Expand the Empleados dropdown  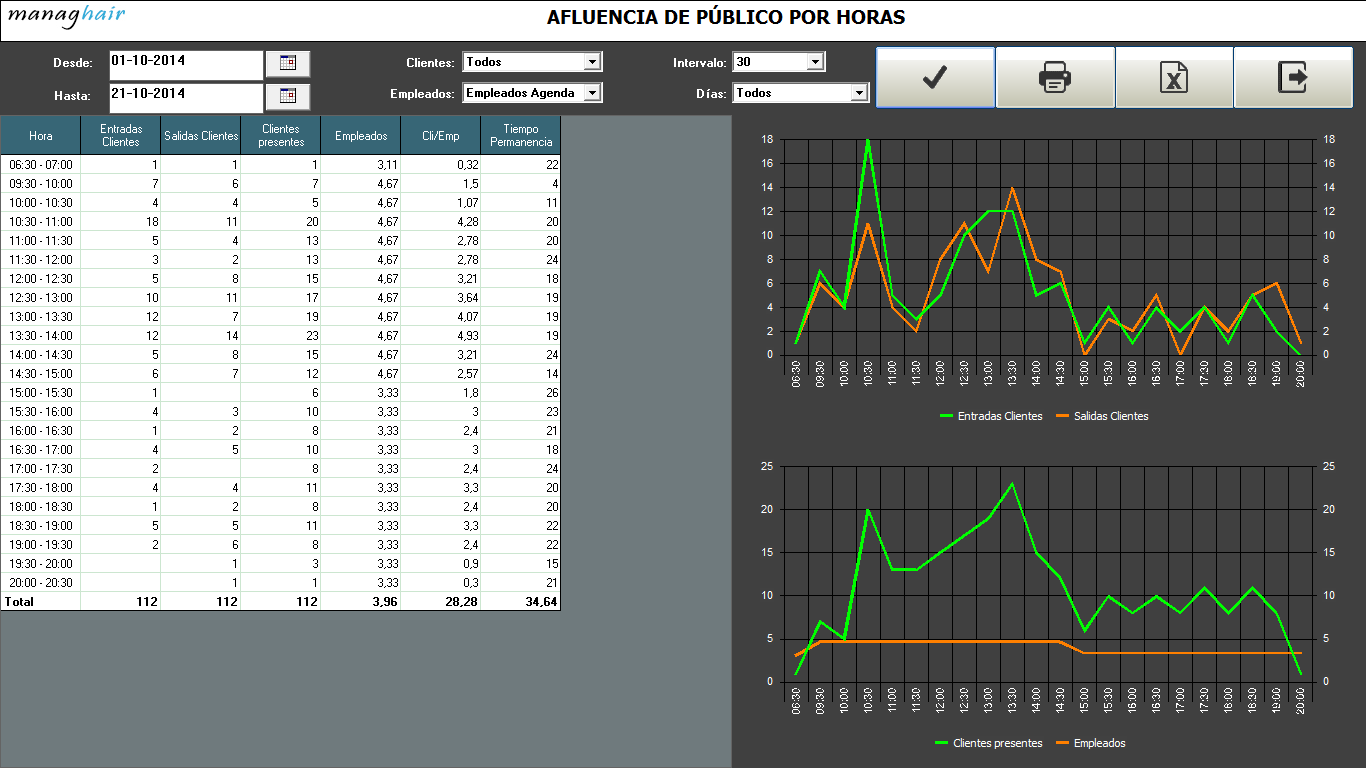592,93
